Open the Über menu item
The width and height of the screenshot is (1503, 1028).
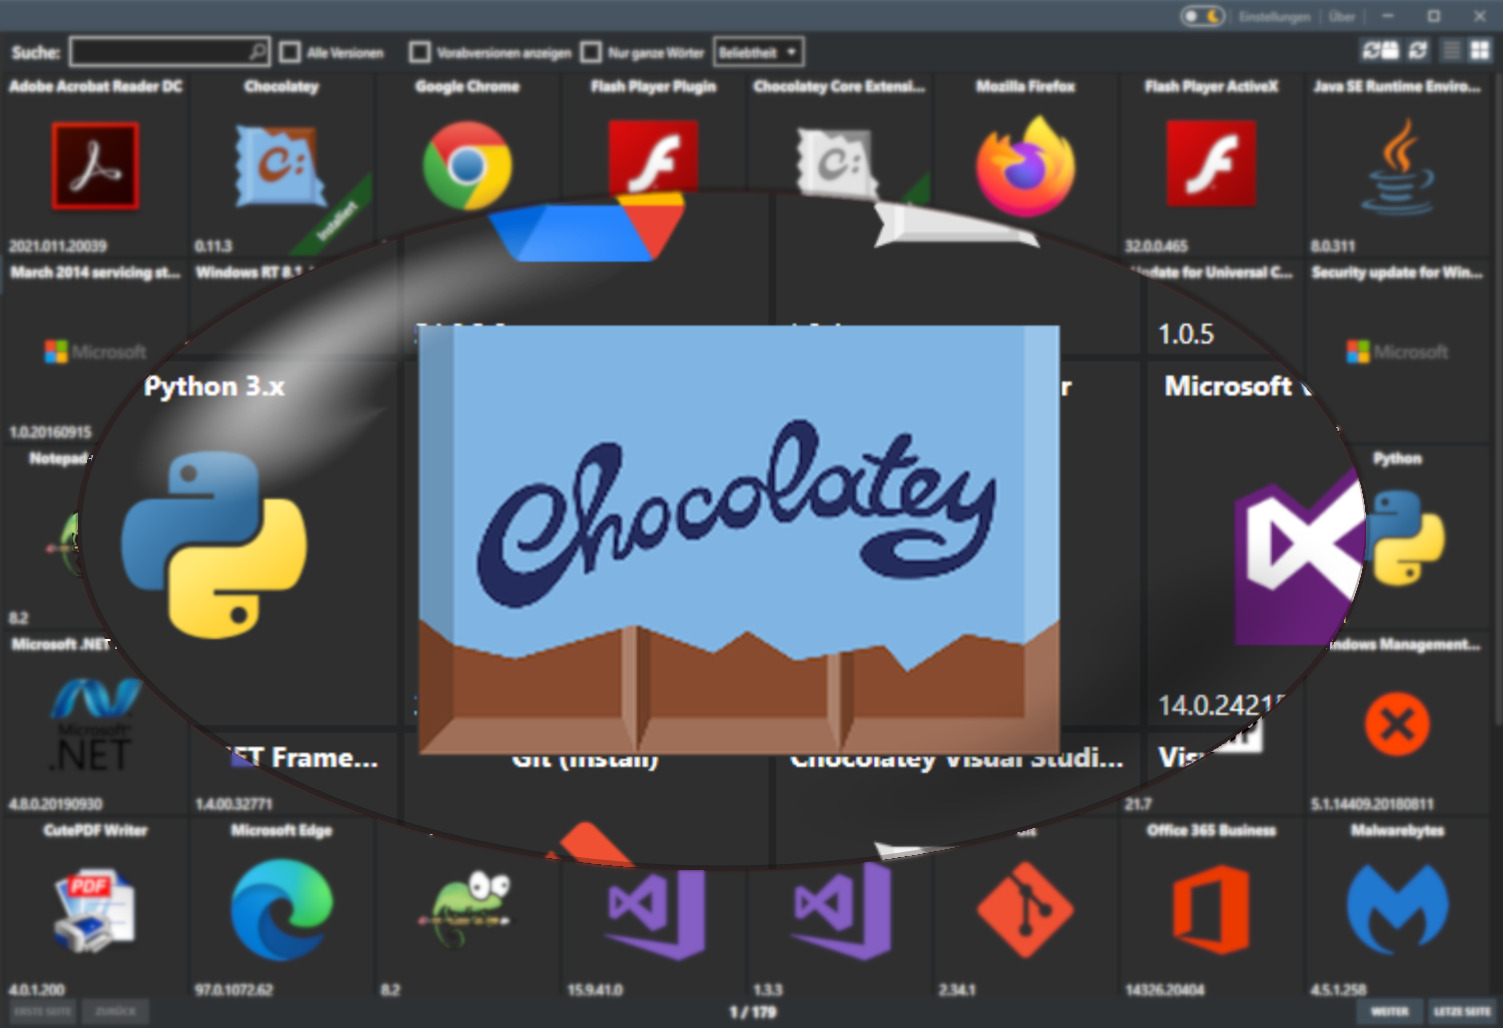[x=1342, y=16]
